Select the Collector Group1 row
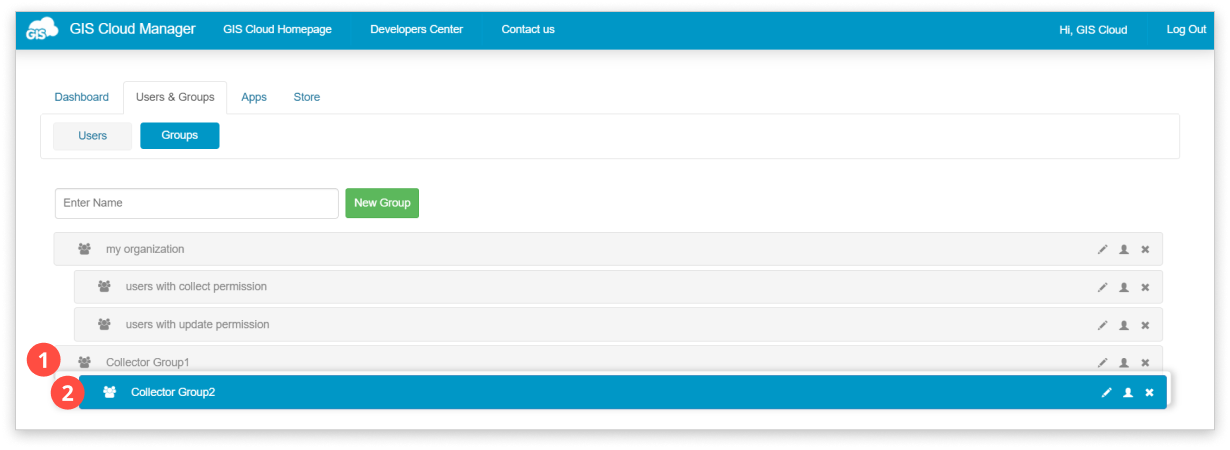Viewport: 1230px width, 450px height. point(608,361)
